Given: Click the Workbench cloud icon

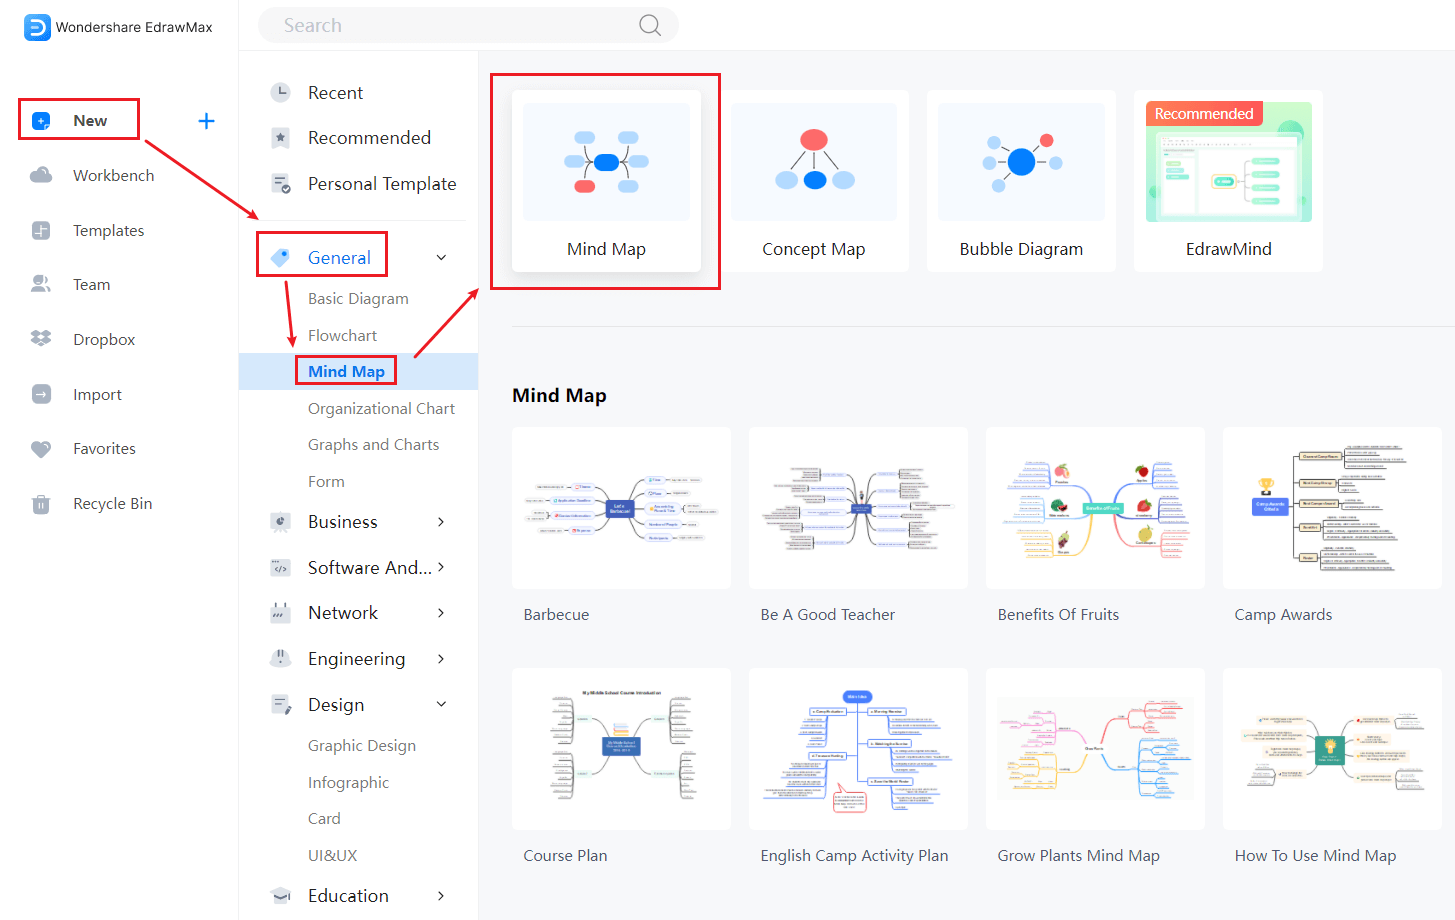Looking at the screenshot, I should (41, 175).
